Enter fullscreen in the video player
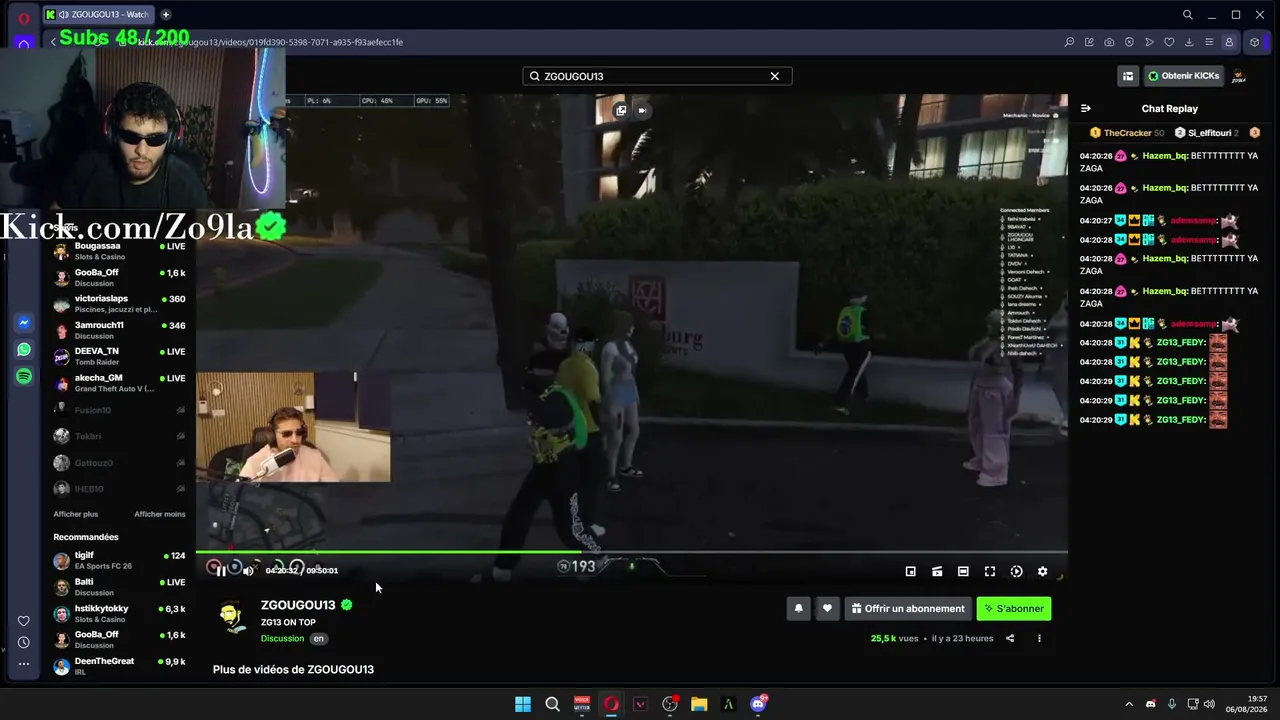Viewport: 1280px width, 720px height. [x=989, y=571]
